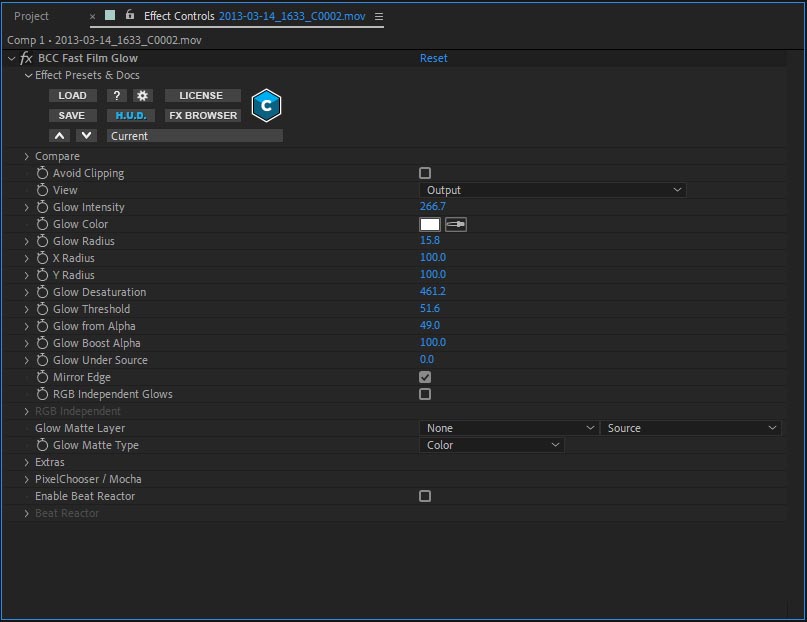Select previous preset with up arrow
The image size is (807, 622).
(x=60, y=136)
